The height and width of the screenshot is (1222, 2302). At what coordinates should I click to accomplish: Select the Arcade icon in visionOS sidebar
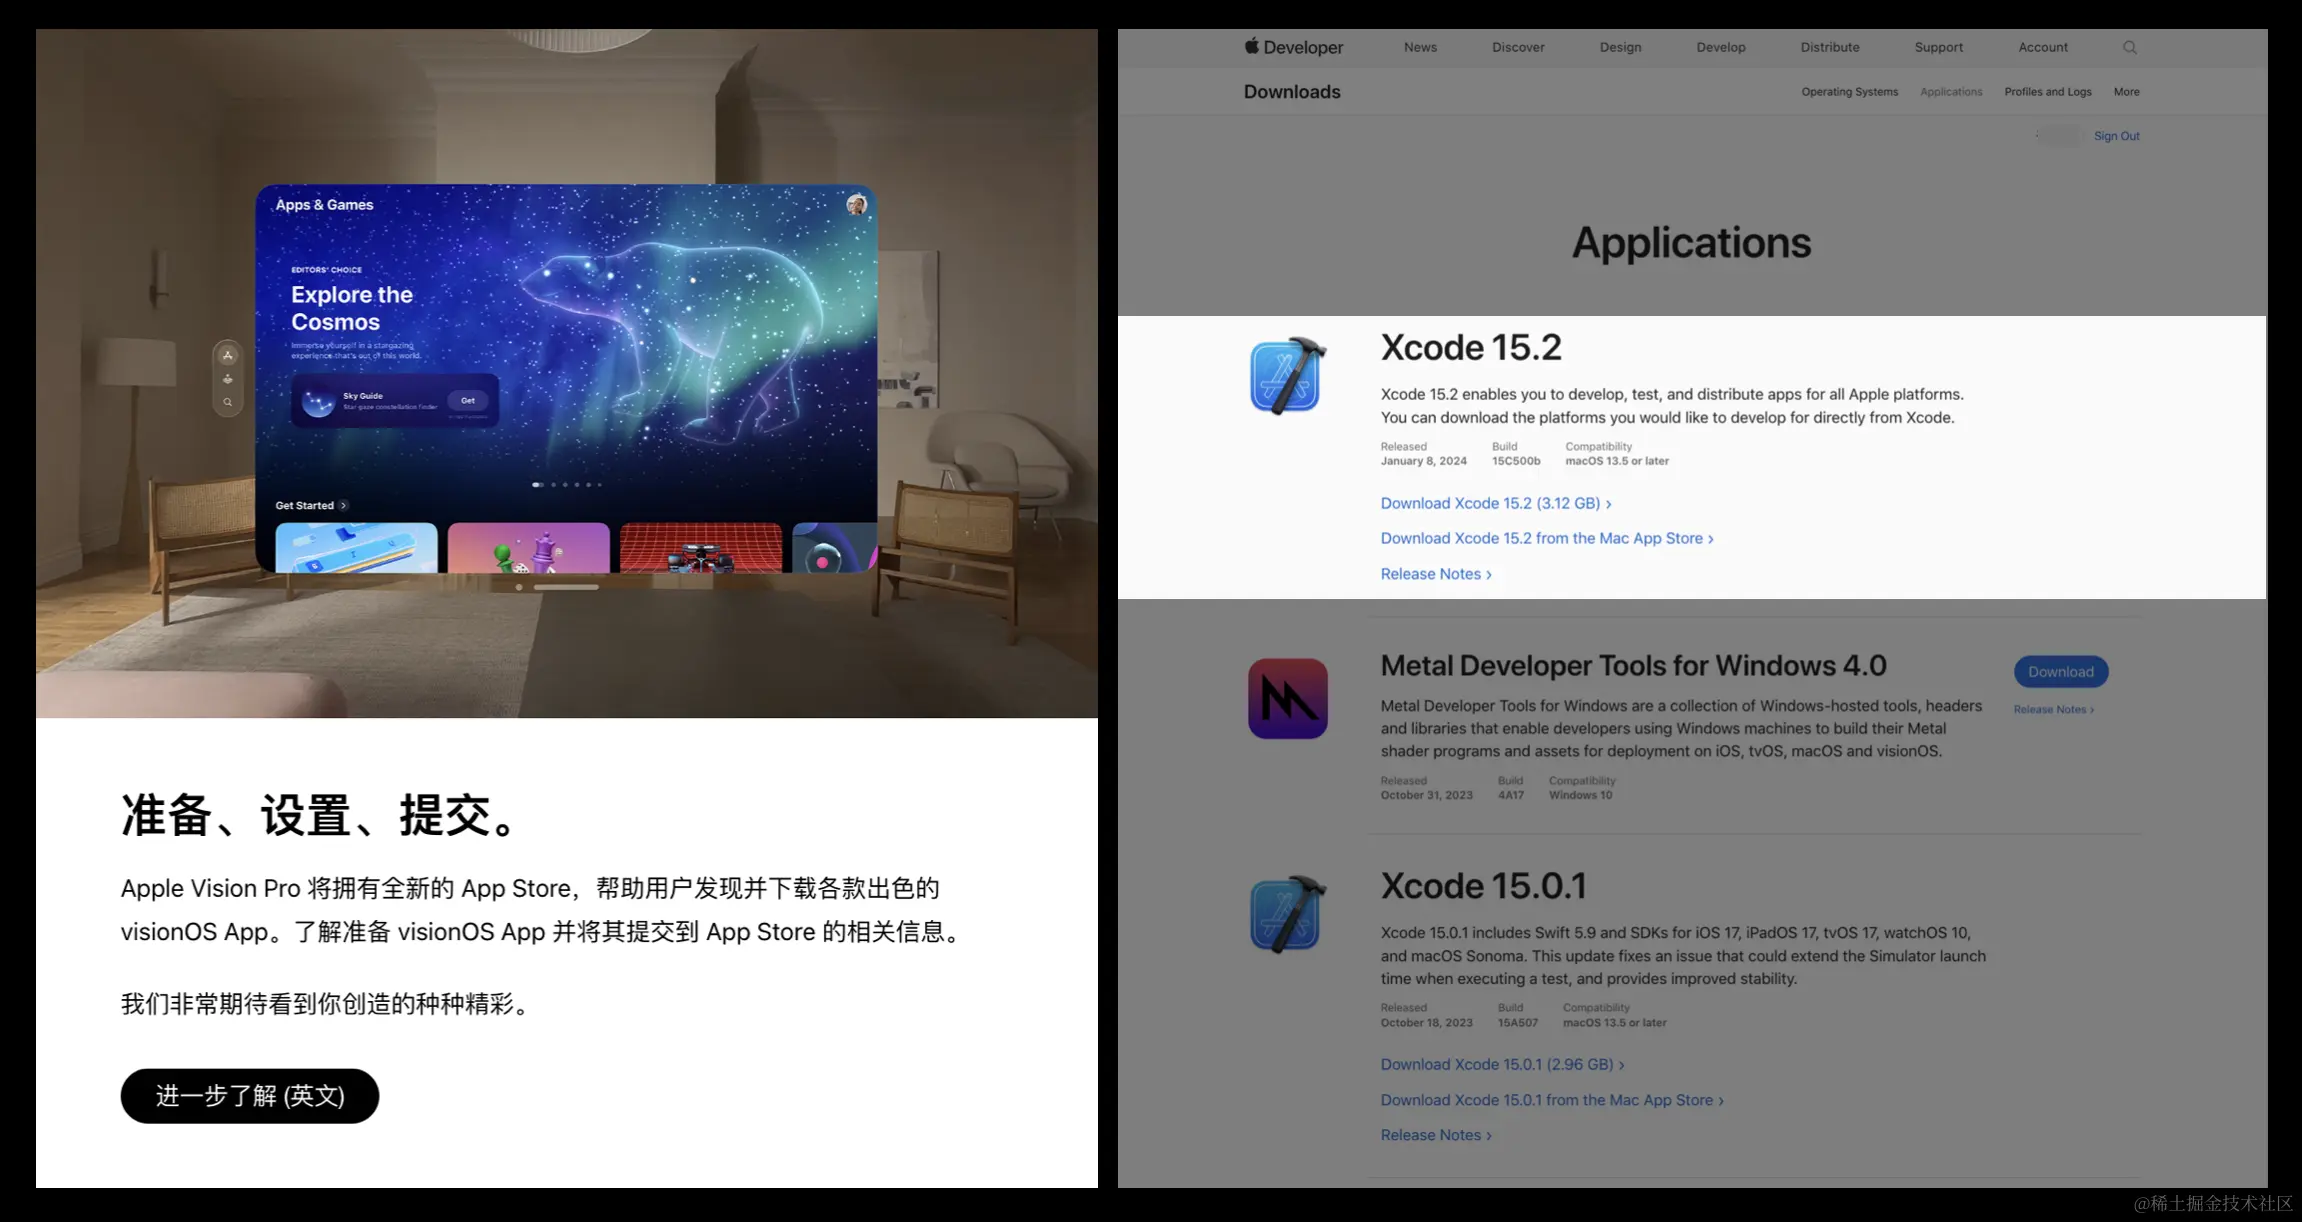pyautogui.click(x=228, y=379)
